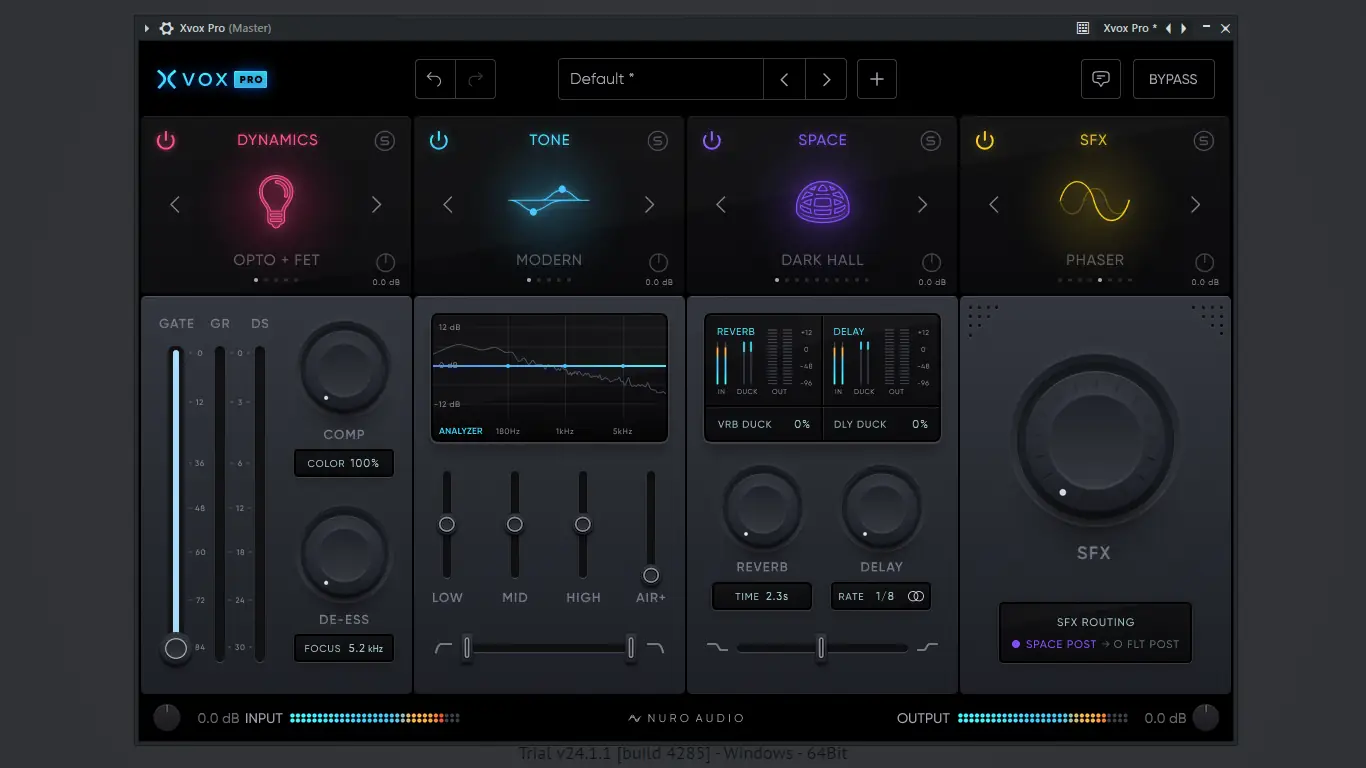Click the large SFX knob
This screenshot has height=768, width=1366.
tap(1094, 441)
